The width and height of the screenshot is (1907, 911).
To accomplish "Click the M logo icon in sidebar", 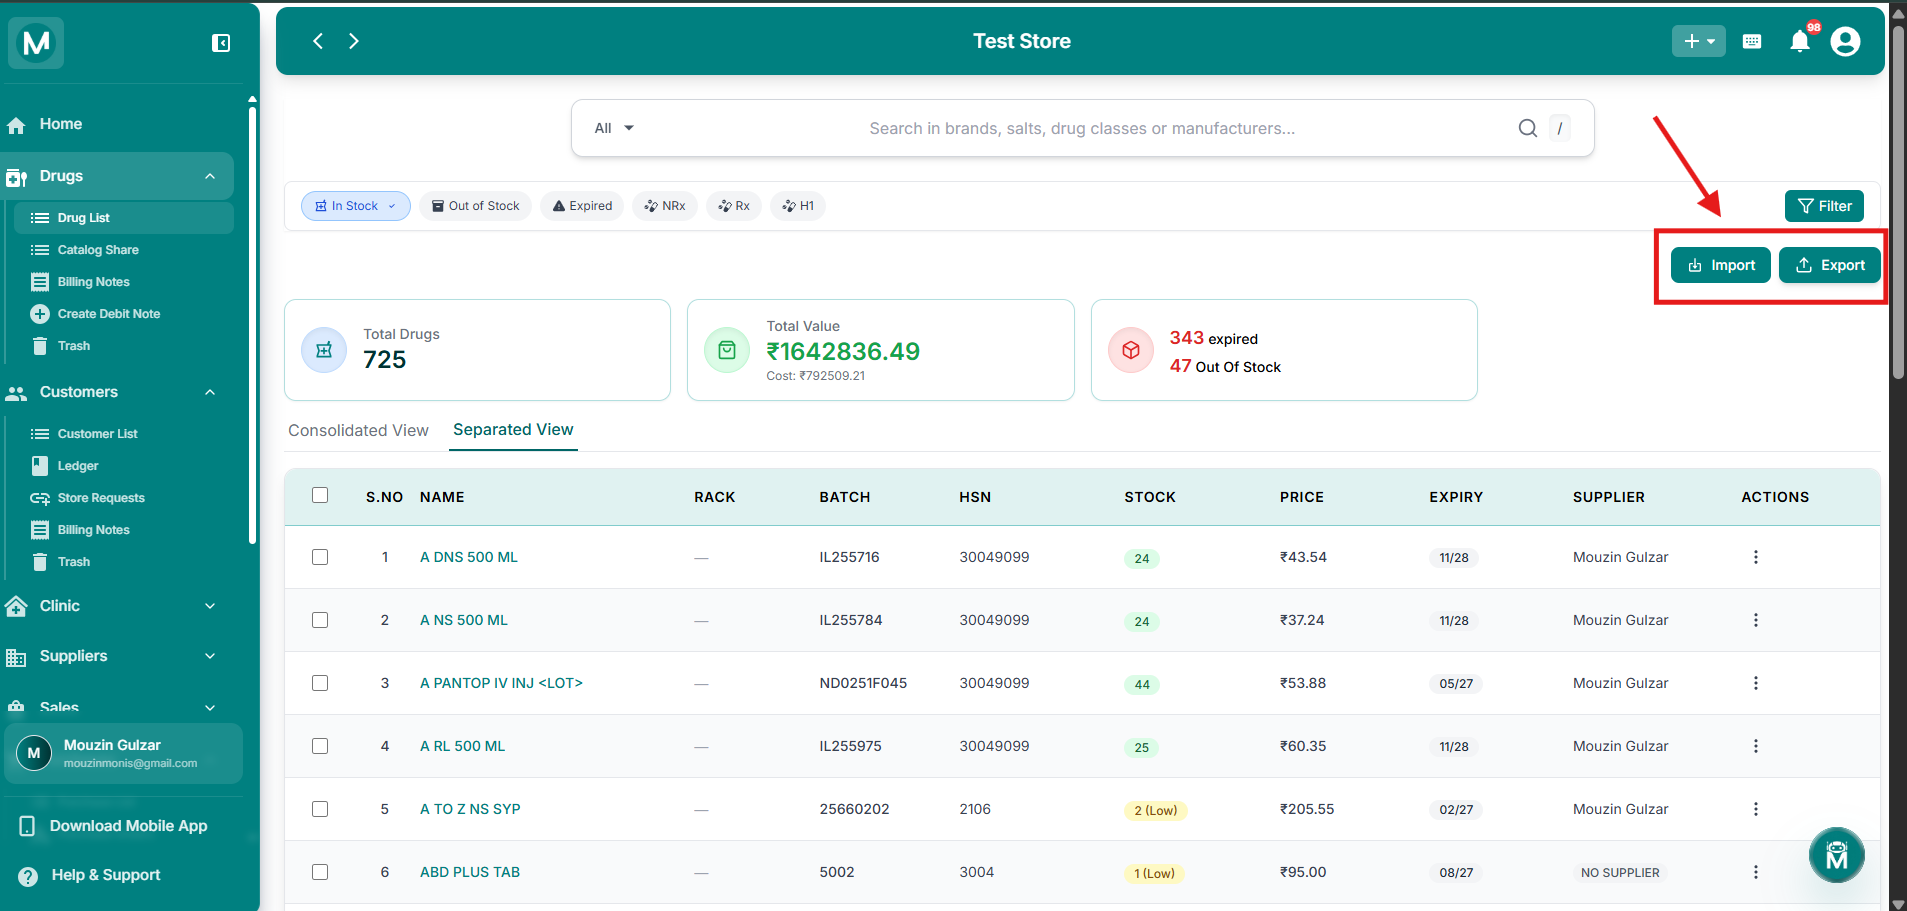I will 36,43.
